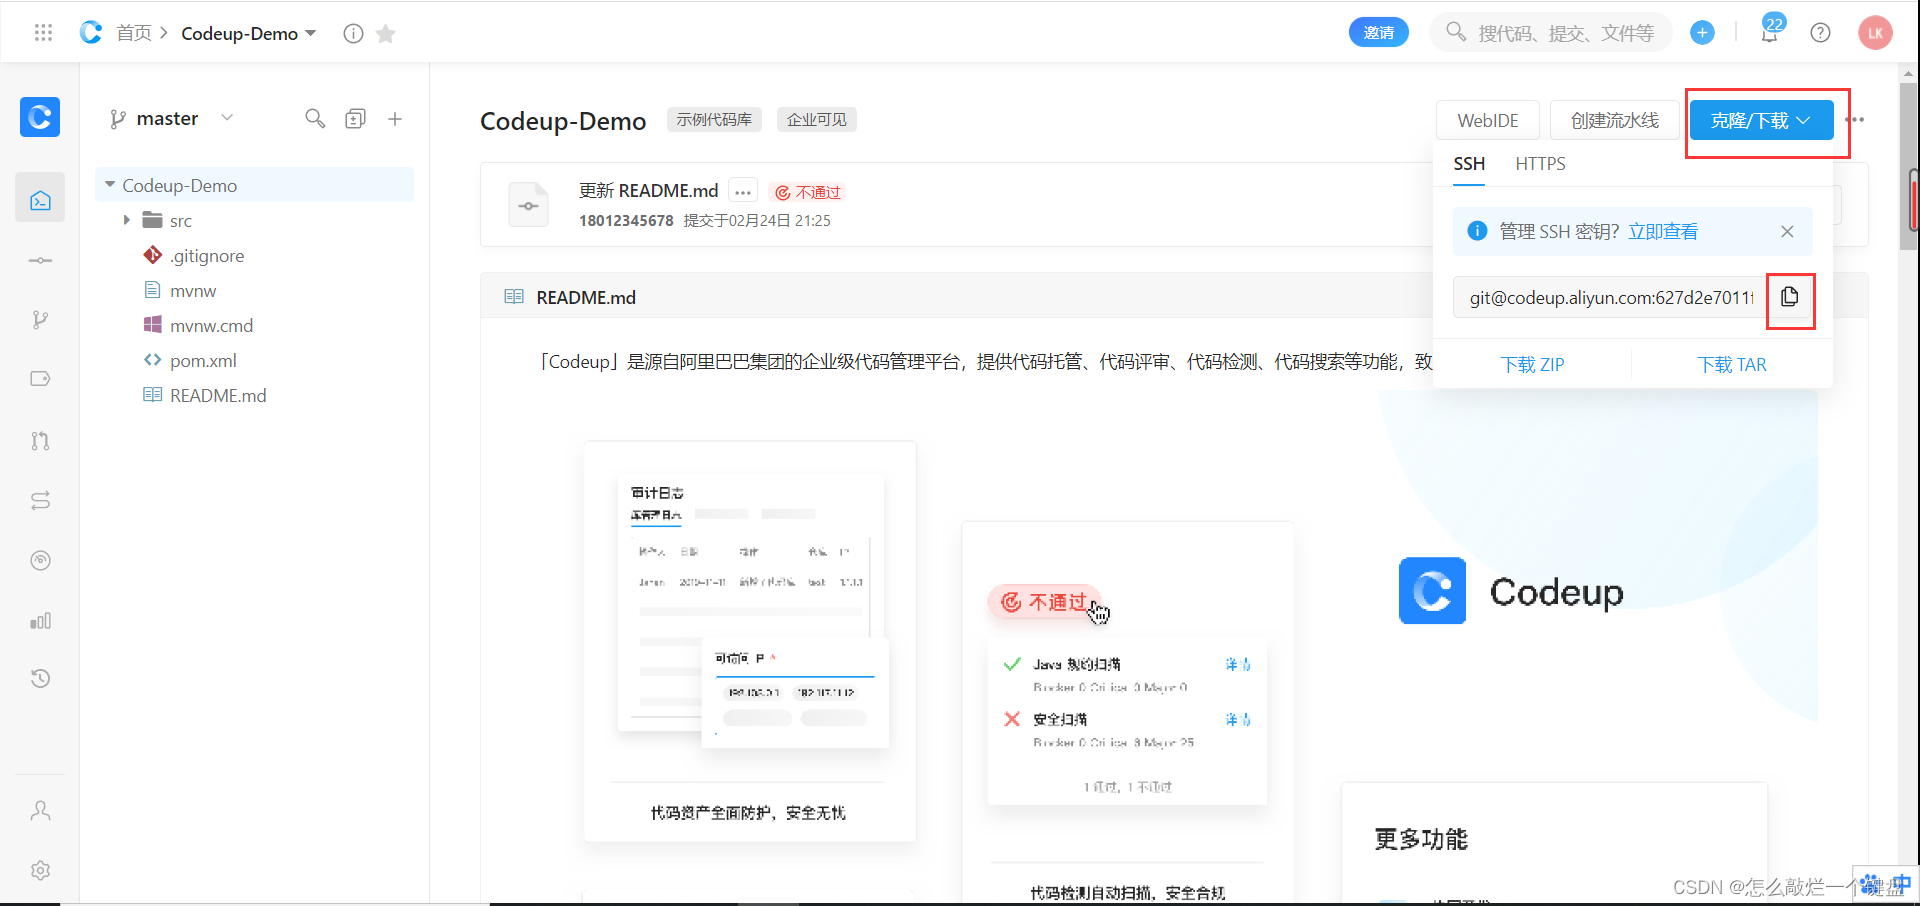Download ZIP via 下载 ZIP
The height and width of the screenshot is (906, 1920).
tap(1532, 365)
